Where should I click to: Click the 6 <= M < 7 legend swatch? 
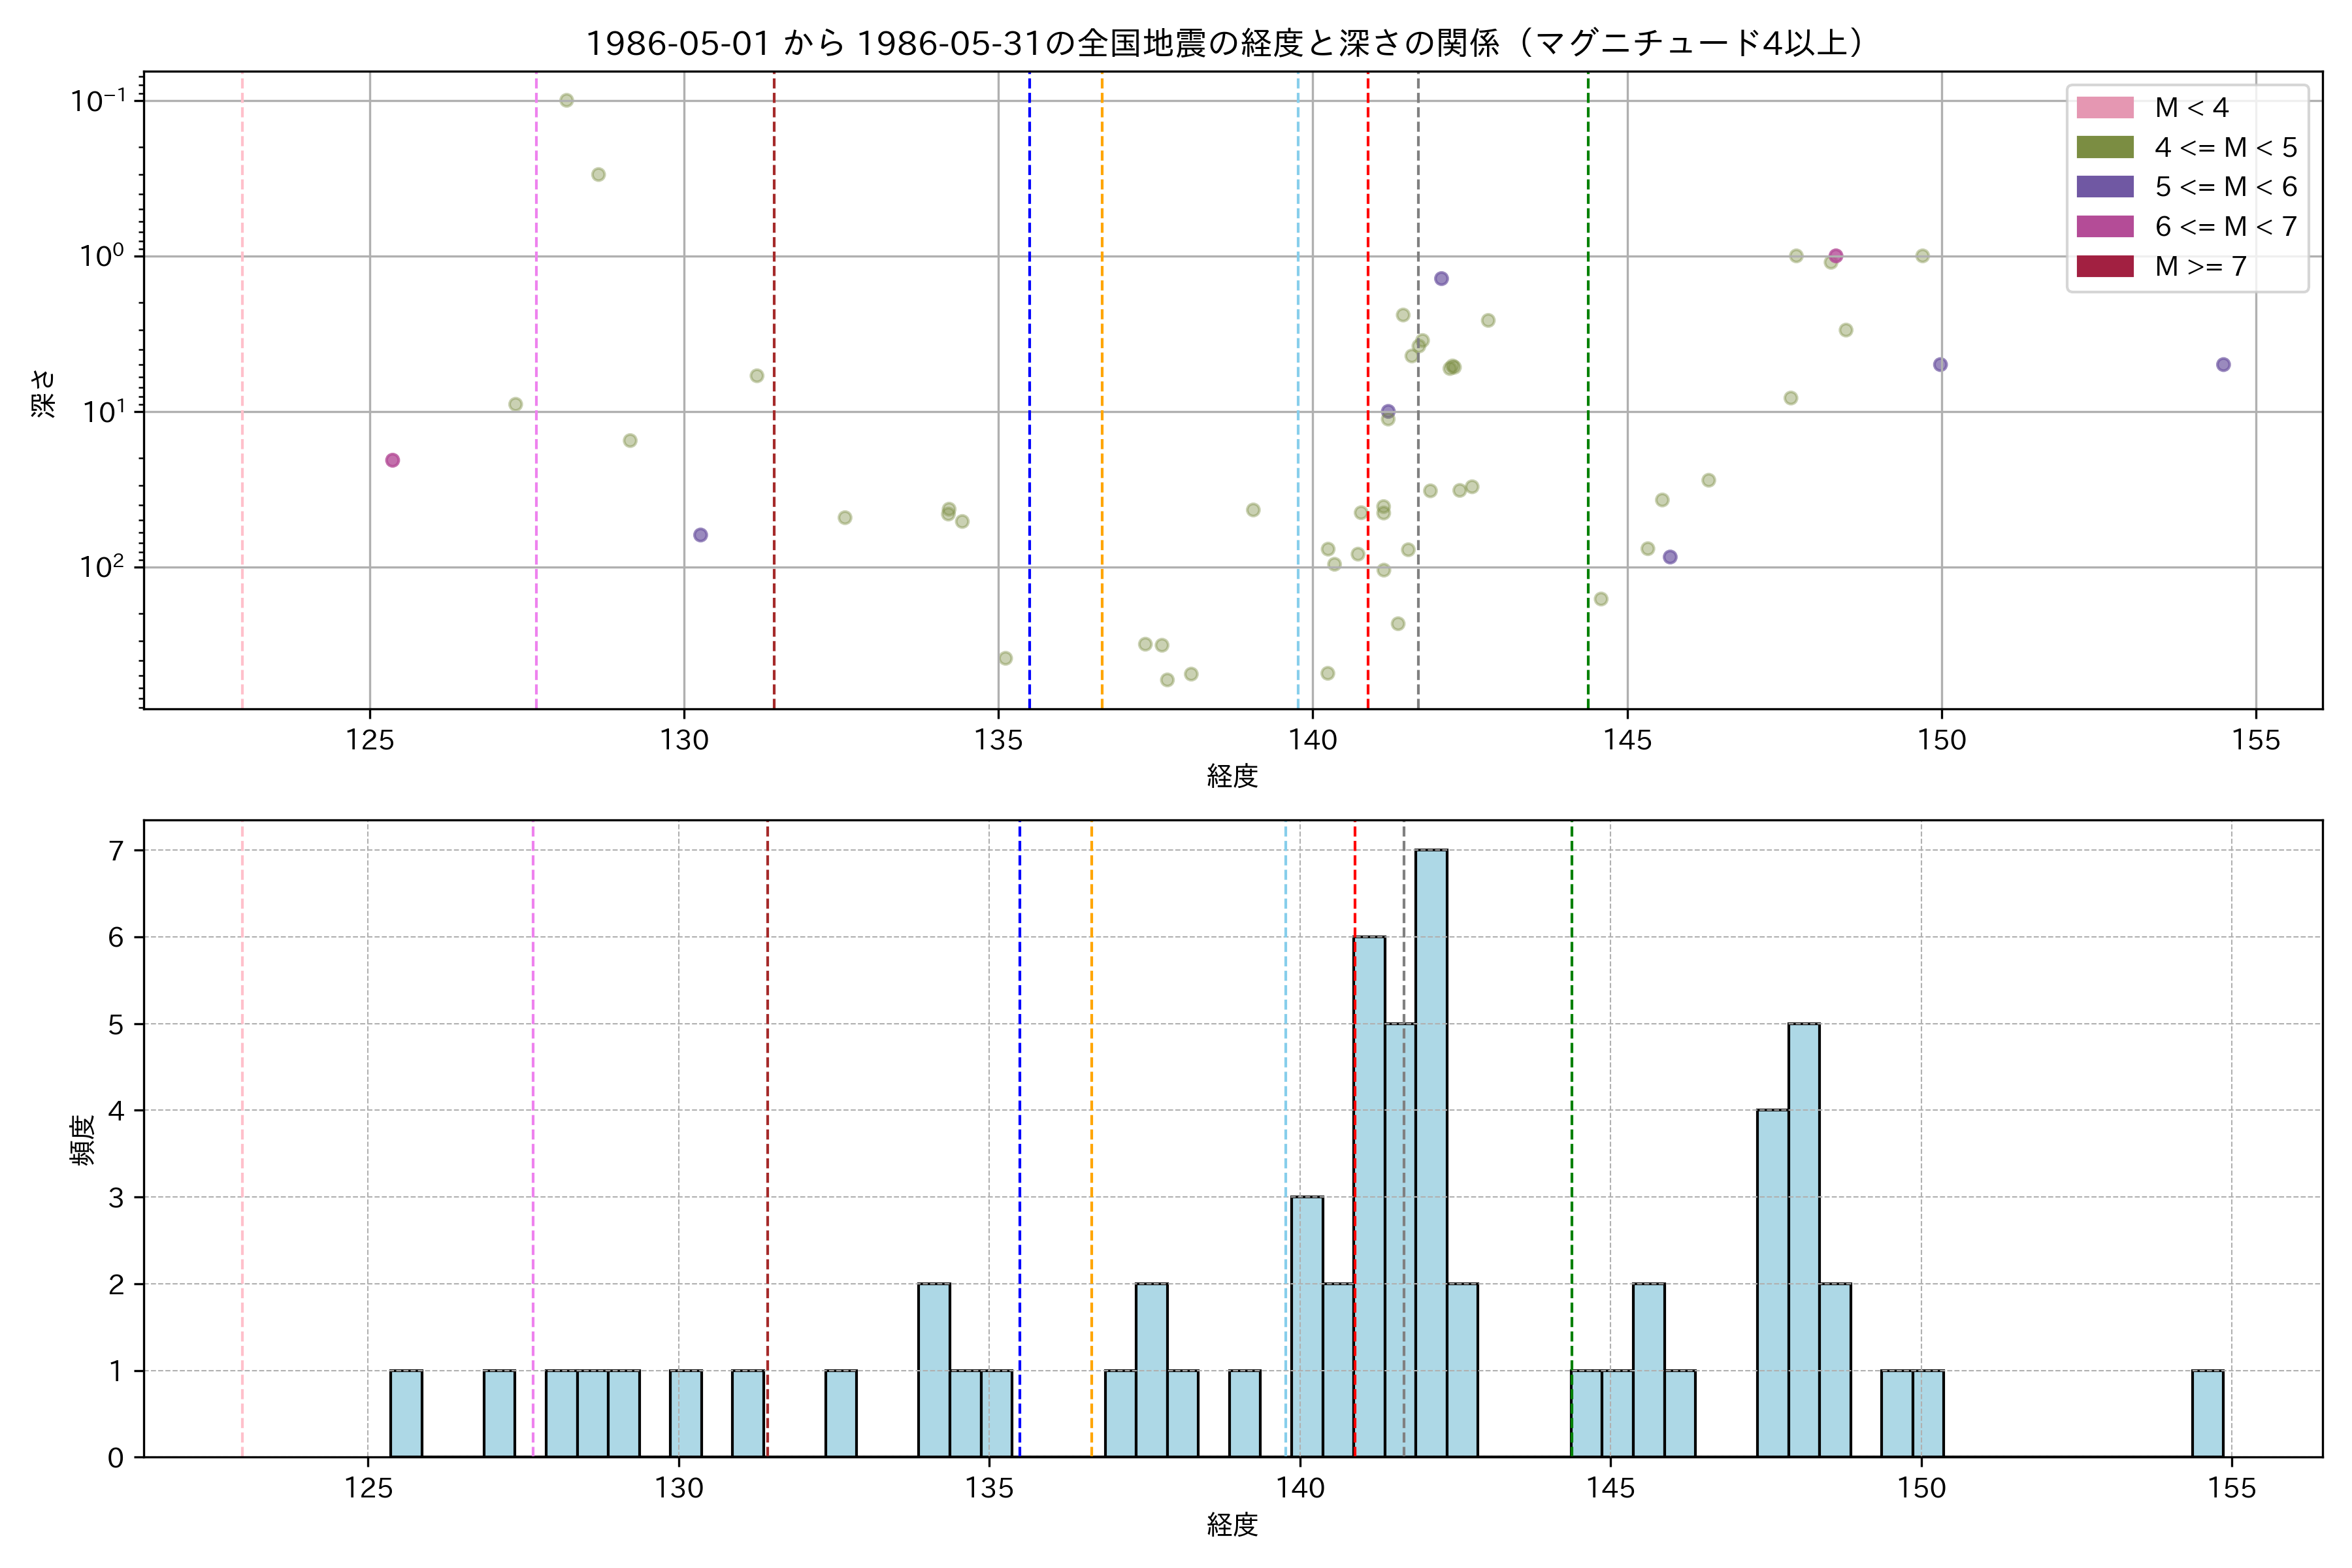tap(2104, 226)
